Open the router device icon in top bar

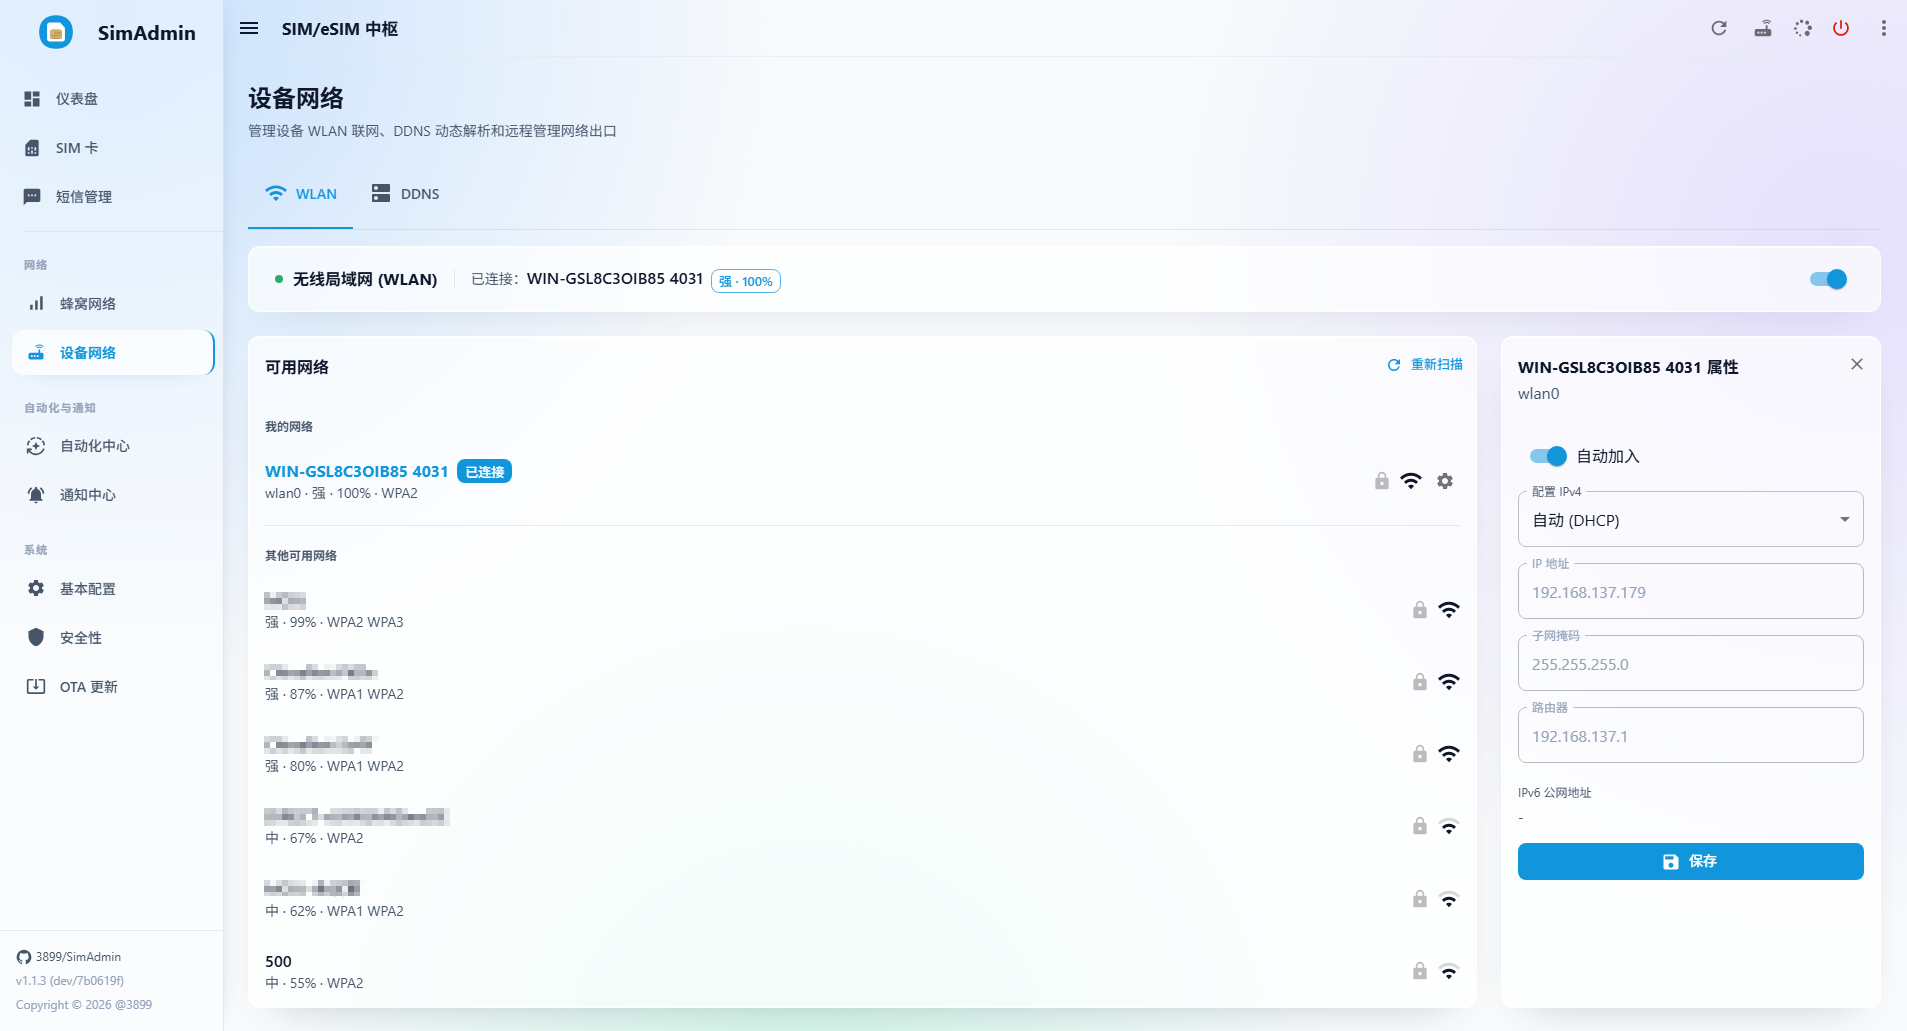click(1763, 28)
